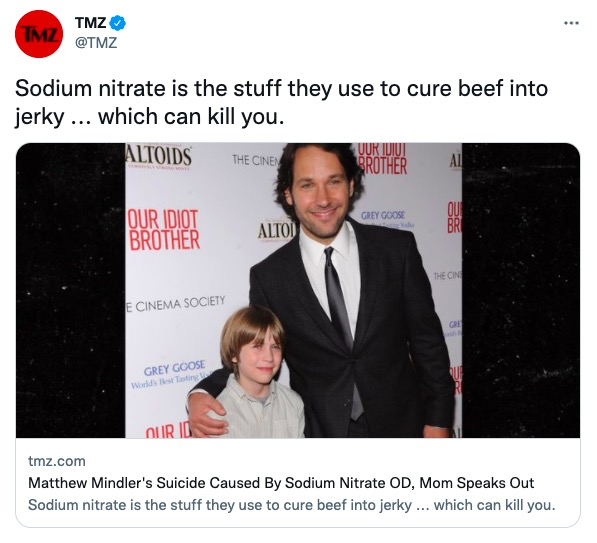The width and height of the screenshot is (597, 543).
Task: Click the TMZ display name
Action: [x=90, y=23]
